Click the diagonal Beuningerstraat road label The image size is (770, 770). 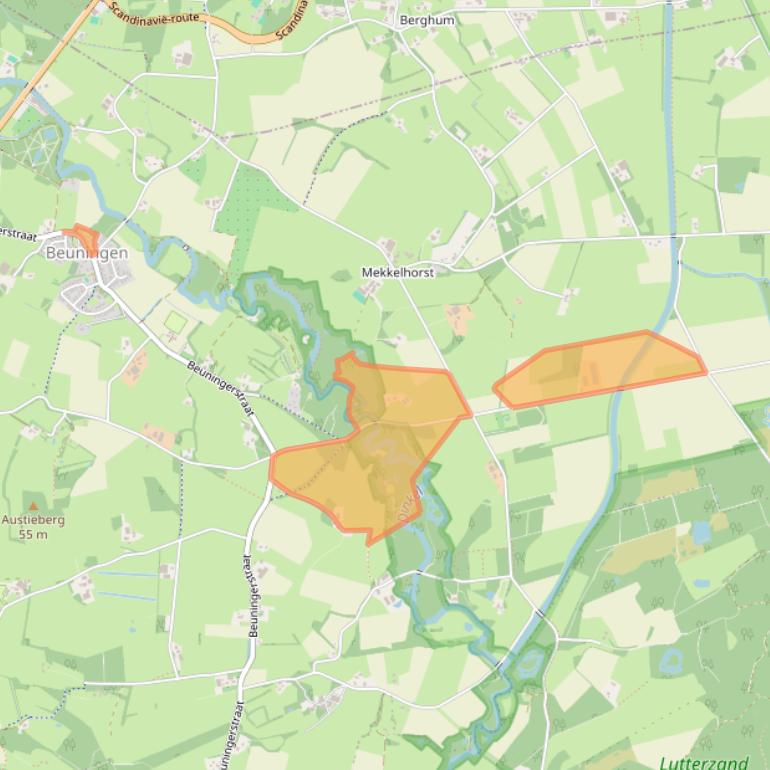[x=221, y=388]
